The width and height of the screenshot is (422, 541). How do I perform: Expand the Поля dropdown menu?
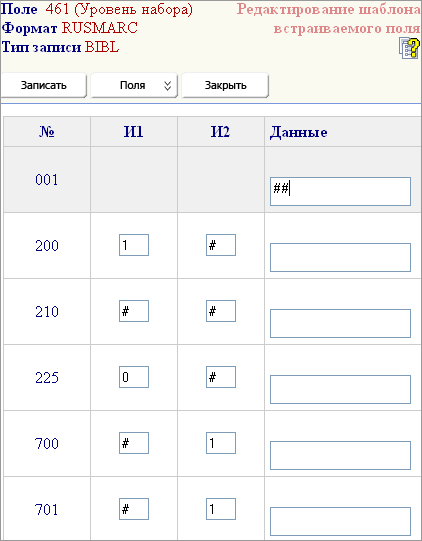134,85
